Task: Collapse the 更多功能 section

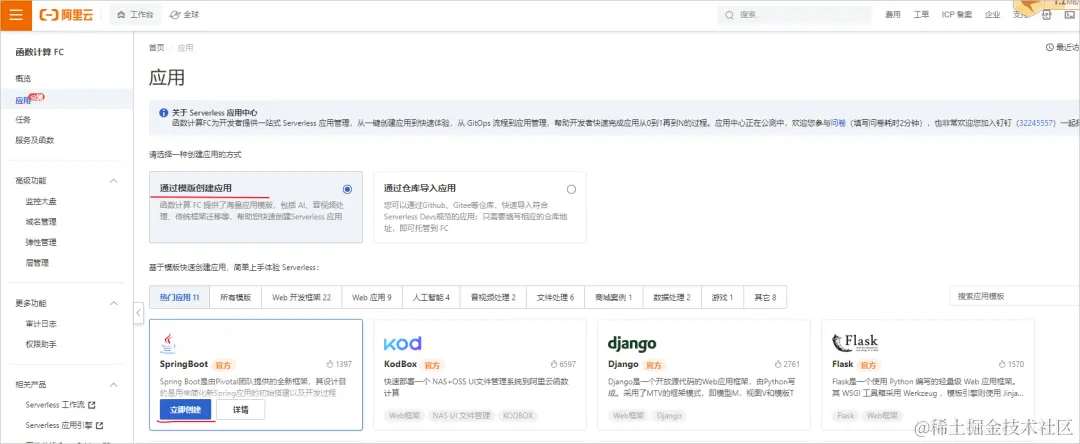Action: (114, 304)
